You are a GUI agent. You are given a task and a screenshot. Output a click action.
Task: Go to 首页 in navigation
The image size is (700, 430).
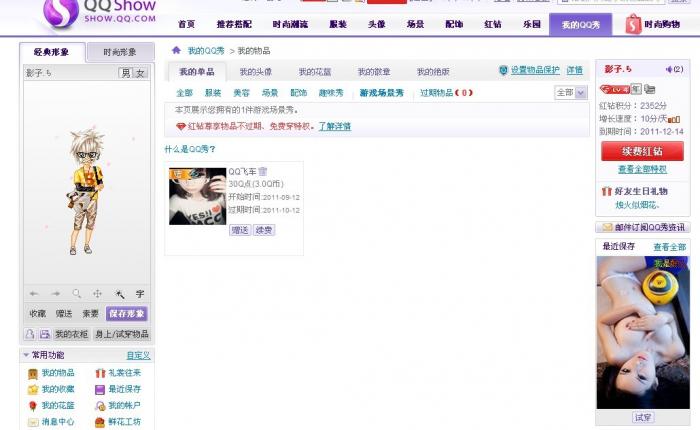click(186, 24)
